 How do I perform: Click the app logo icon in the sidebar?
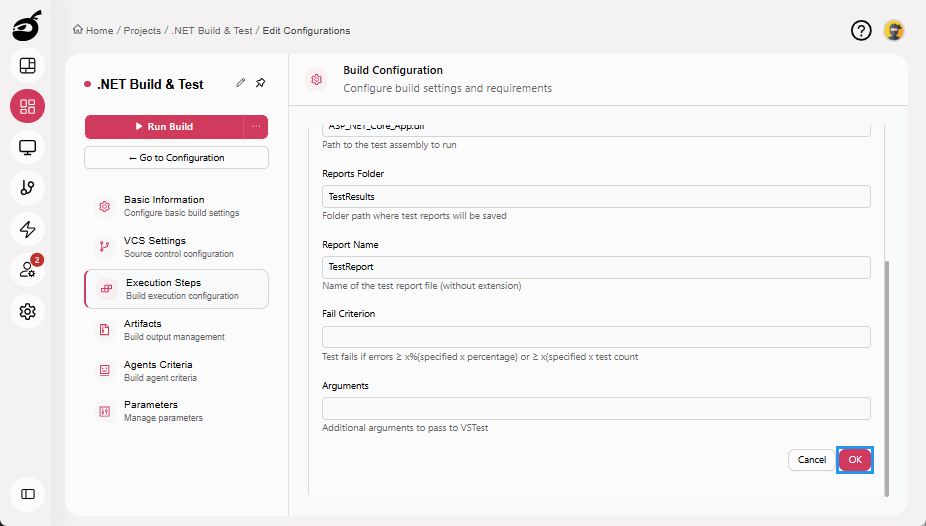[x=27, y=26]
